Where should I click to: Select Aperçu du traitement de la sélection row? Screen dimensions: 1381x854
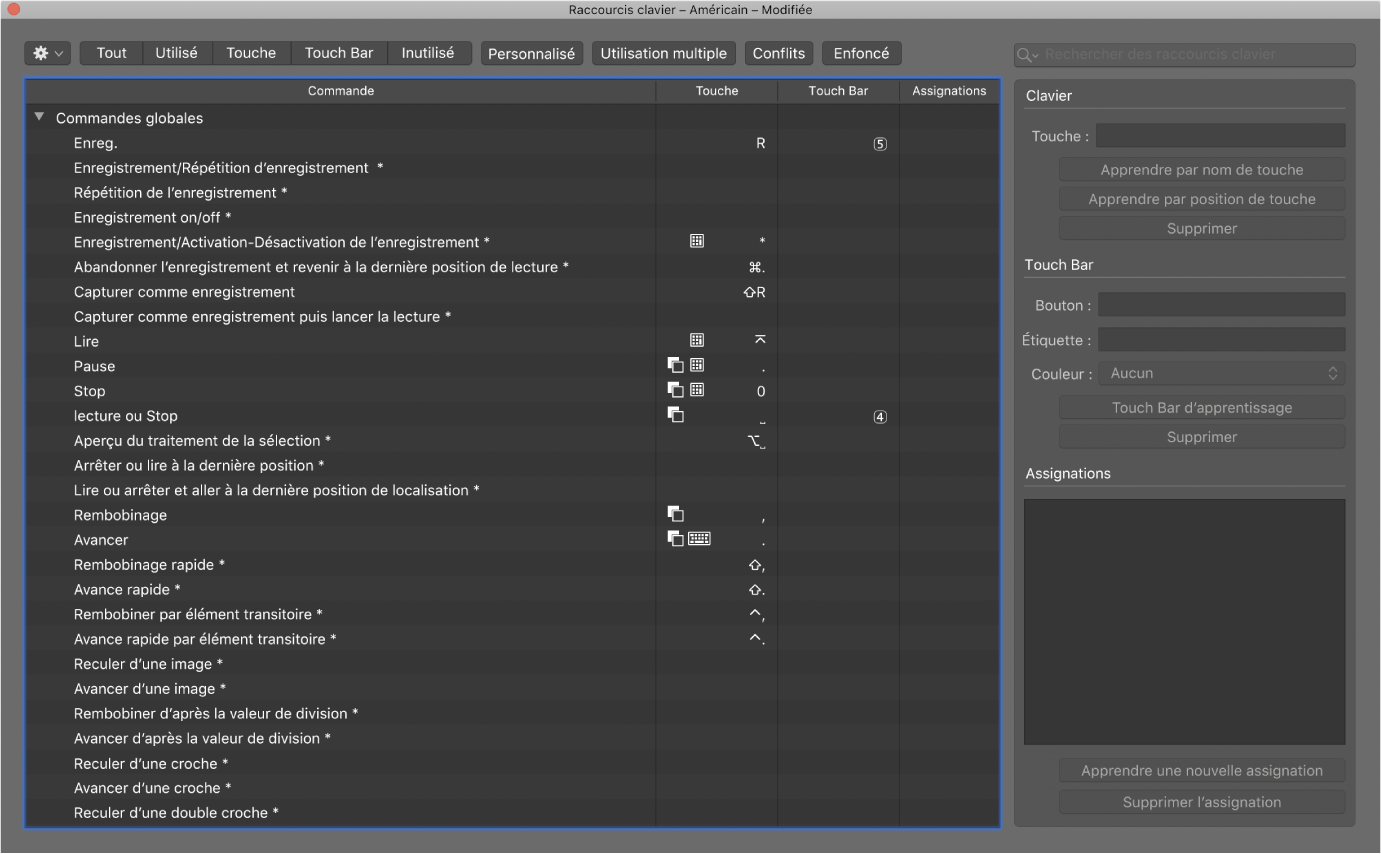(x=512, y=441)
